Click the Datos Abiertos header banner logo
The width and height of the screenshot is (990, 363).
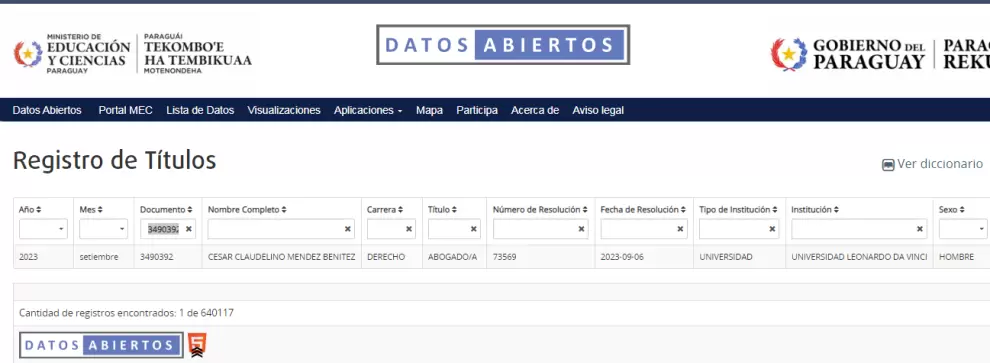[503, 45]
